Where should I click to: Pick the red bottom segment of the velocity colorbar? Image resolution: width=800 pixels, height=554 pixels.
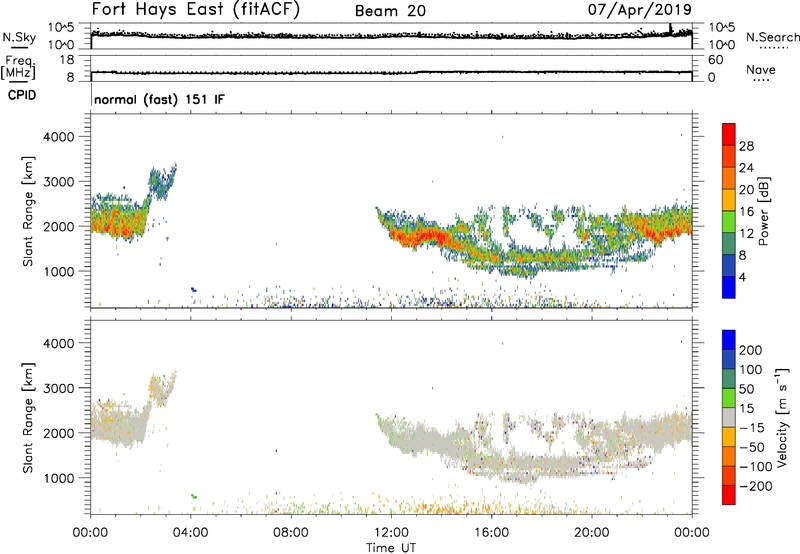[x=729, y=495]
